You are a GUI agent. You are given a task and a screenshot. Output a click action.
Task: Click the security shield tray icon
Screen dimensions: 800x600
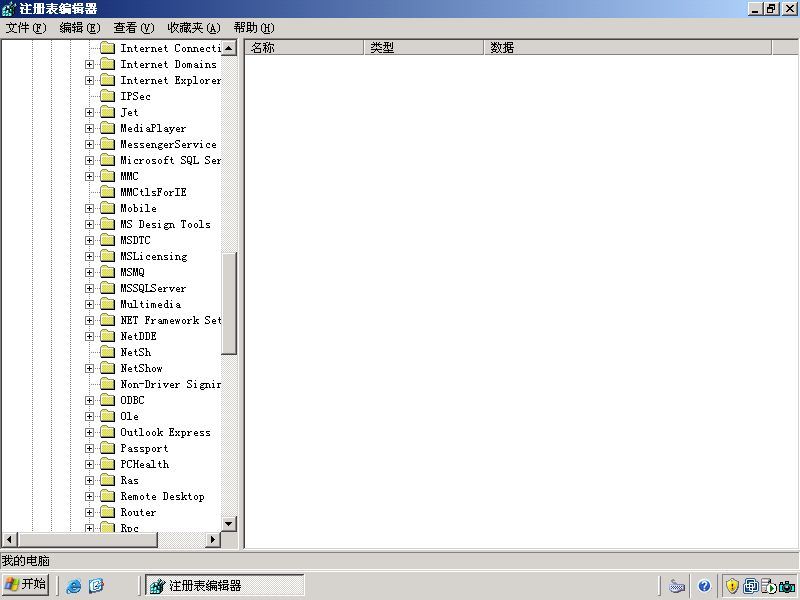(732, 586)
